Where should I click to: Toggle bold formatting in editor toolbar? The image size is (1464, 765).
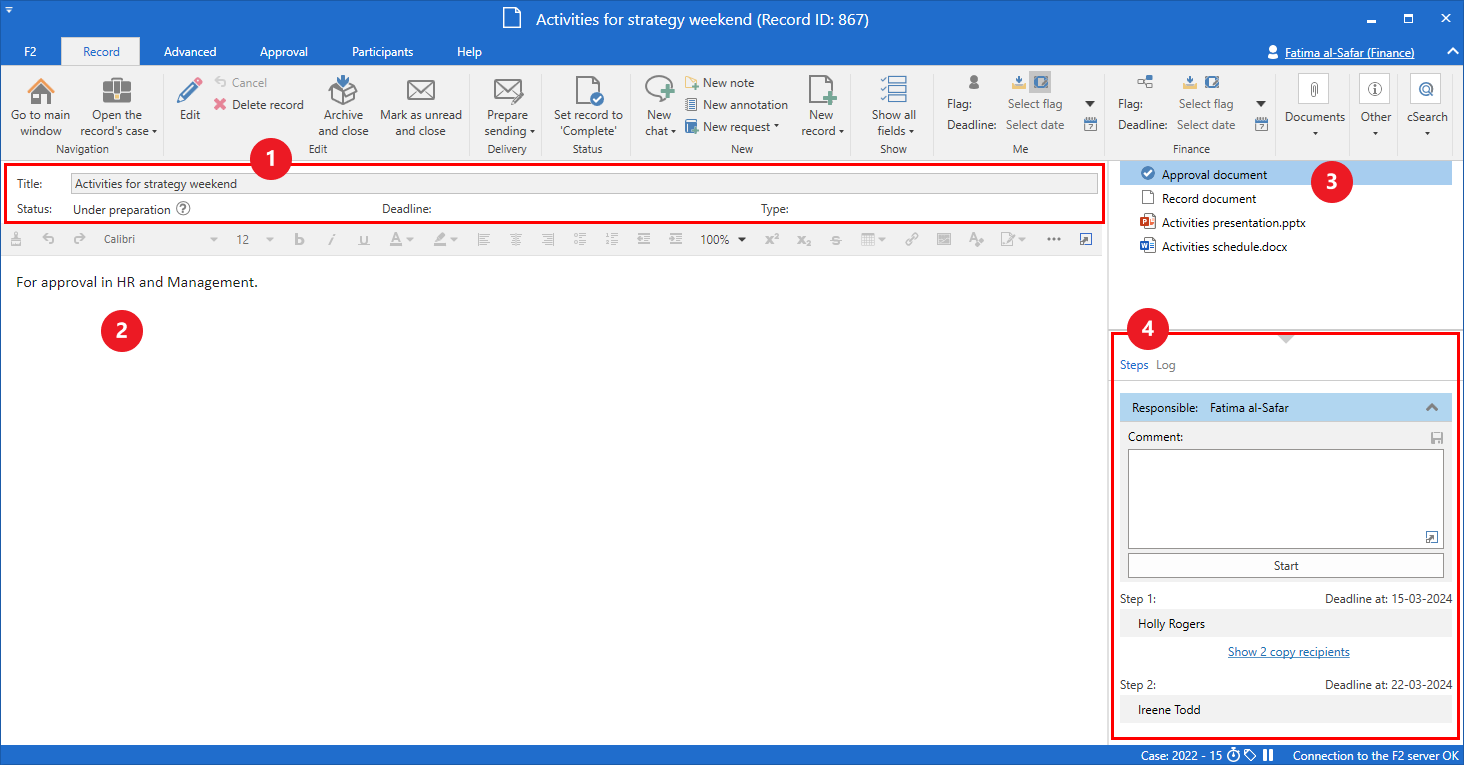coord(299,240)
